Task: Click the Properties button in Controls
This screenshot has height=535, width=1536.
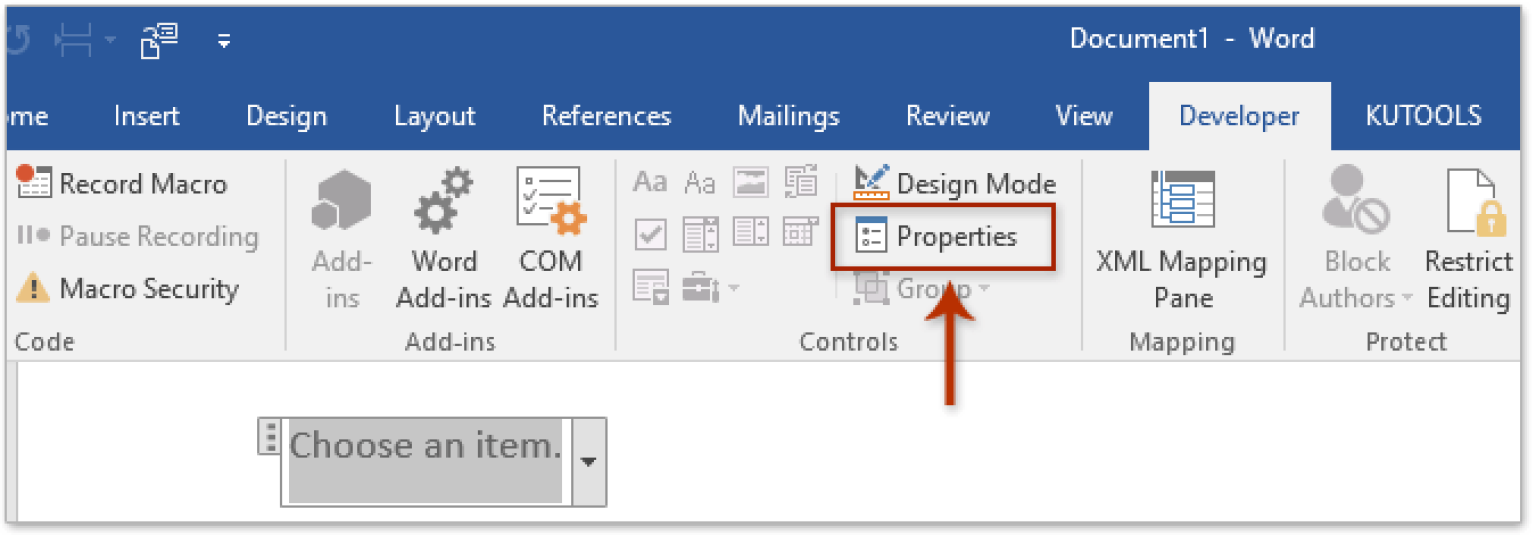Action: 941,237
